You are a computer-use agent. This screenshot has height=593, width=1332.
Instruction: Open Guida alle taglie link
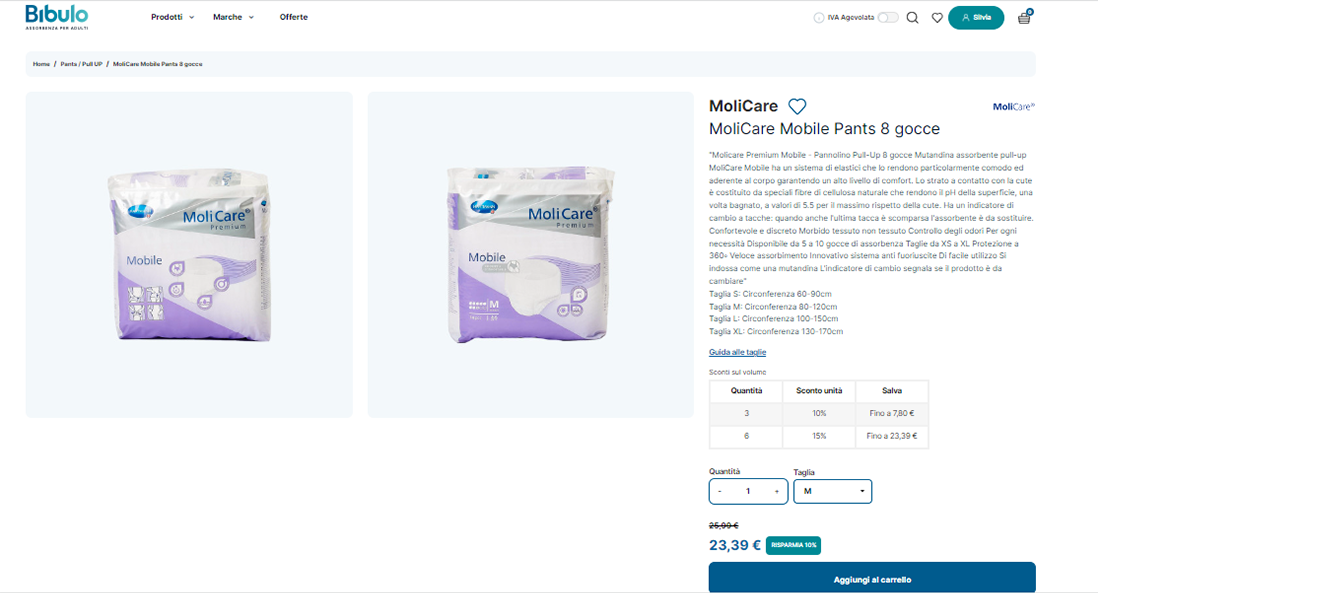point(737,352)
